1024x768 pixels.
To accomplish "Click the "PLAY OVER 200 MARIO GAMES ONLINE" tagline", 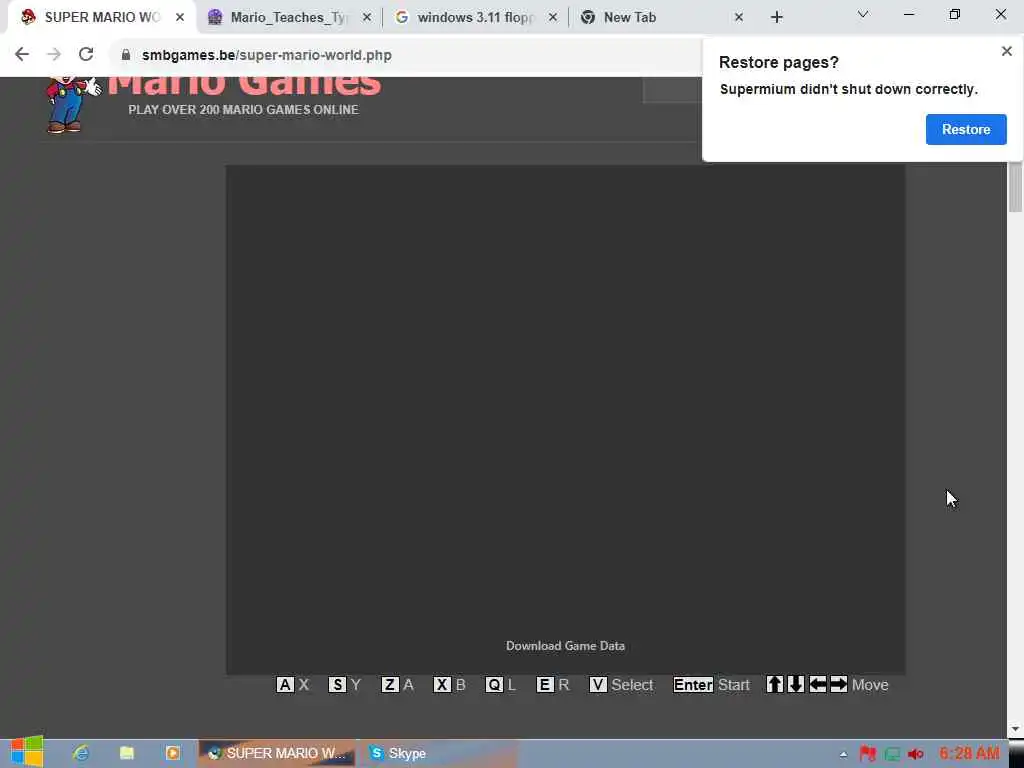I will click(x=244, y=110).
